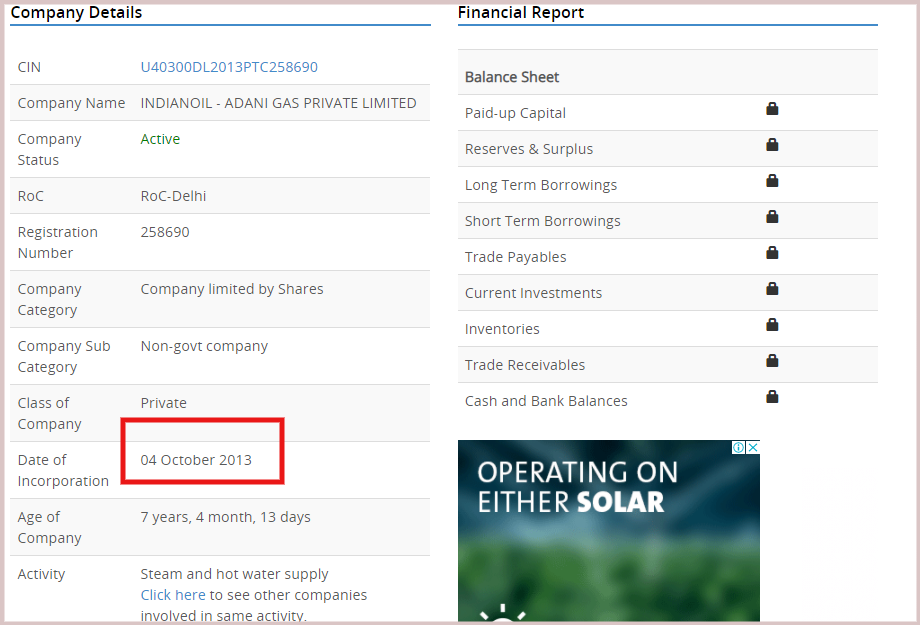The image size is (920, 625).
Task: Click the lock icon for Long Term Borrowings
Action: (x=772, y=181)
